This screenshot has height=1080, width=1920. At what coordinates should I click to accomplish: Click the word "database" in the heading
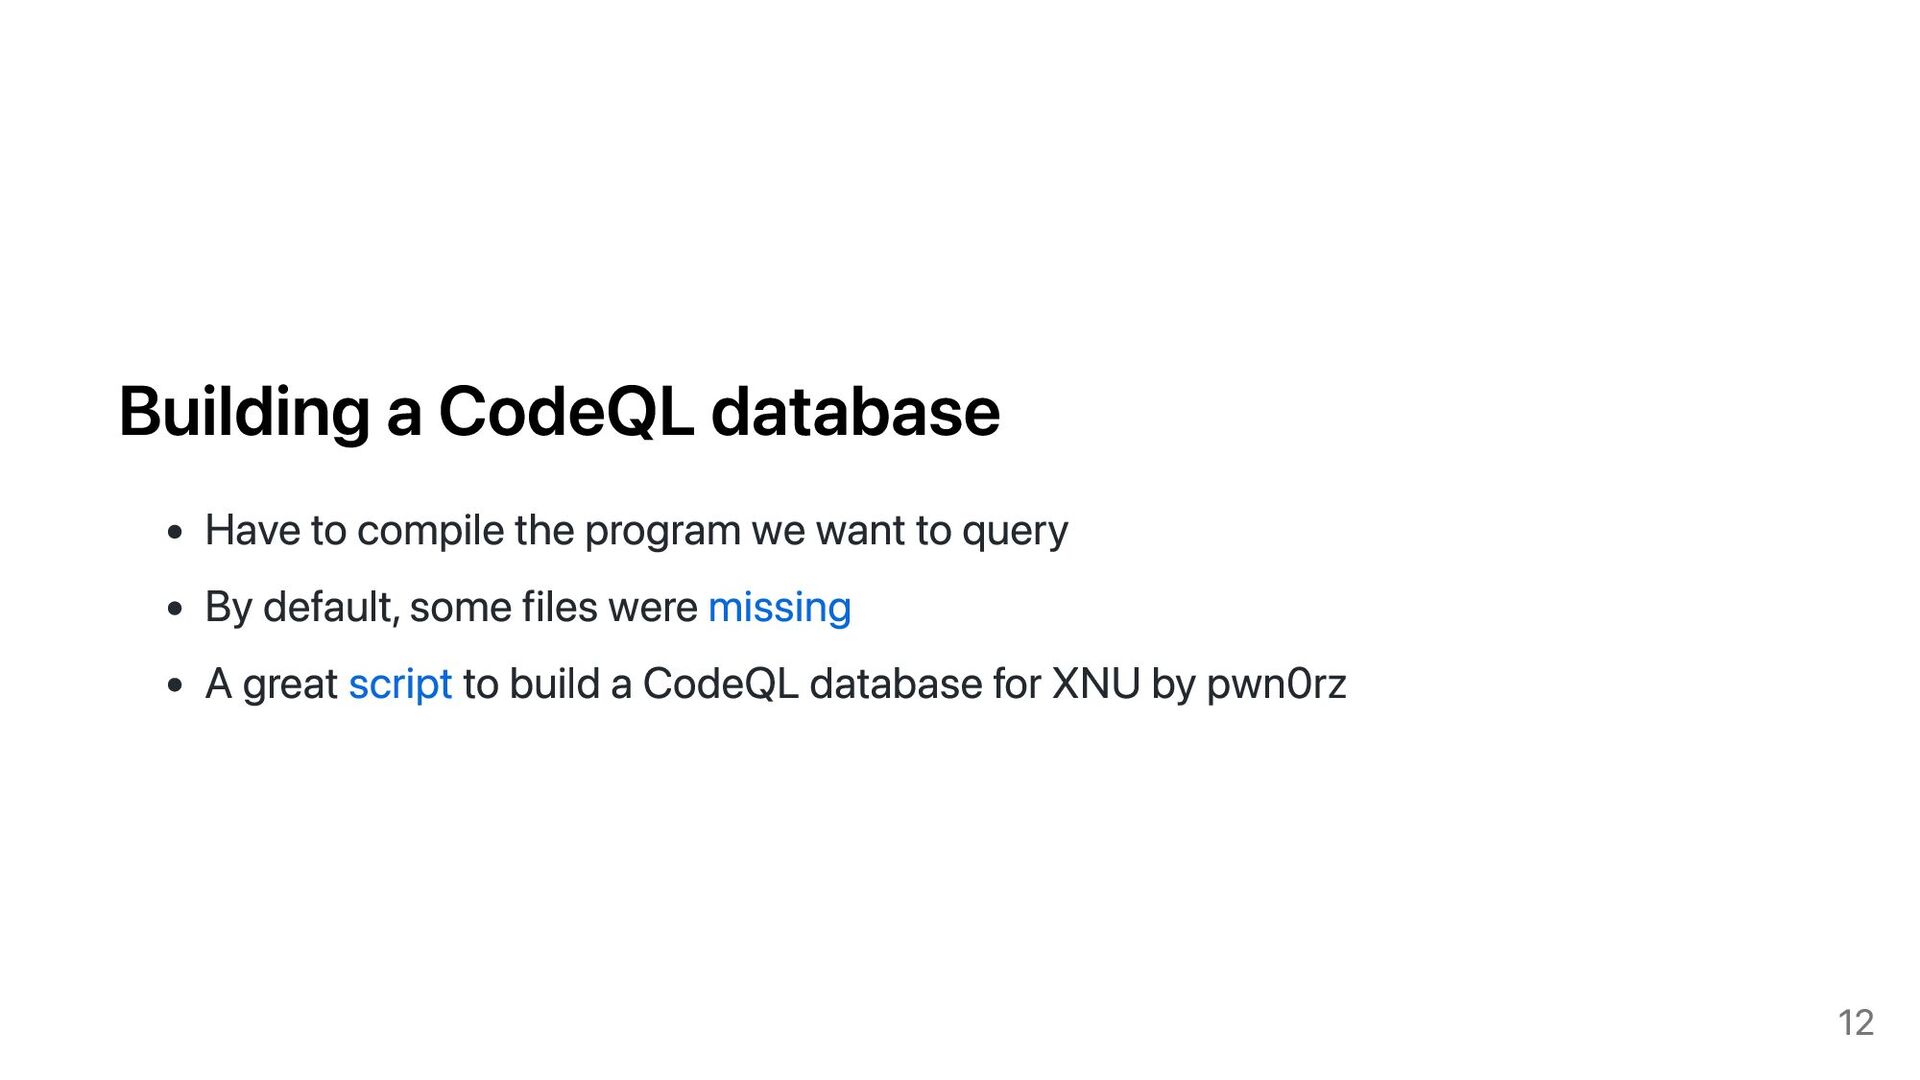(855, 412)
